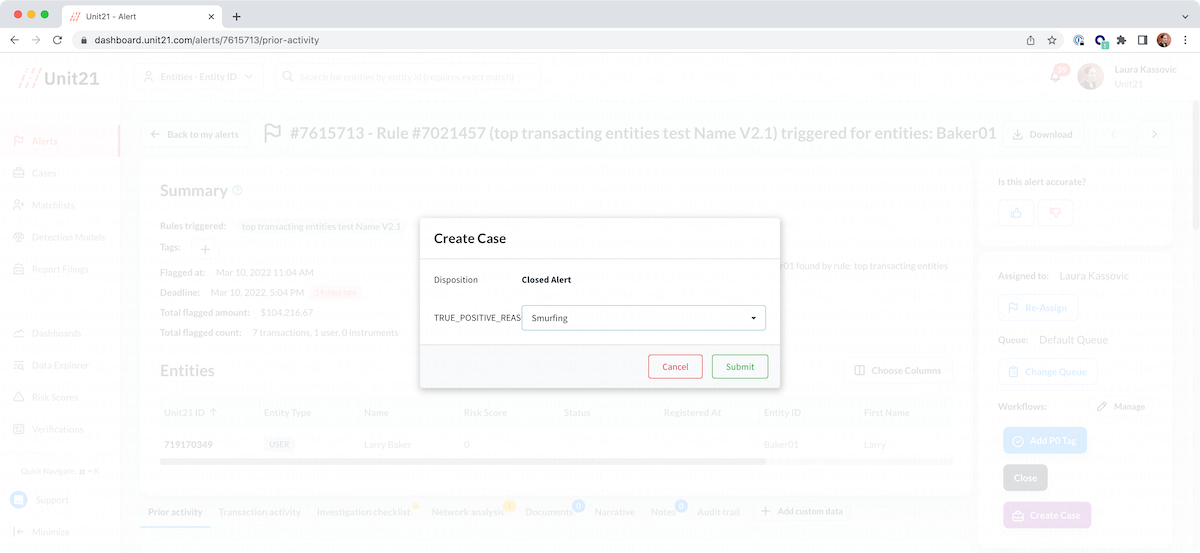Switch to Narrative tab

click(x=614, y=512)
